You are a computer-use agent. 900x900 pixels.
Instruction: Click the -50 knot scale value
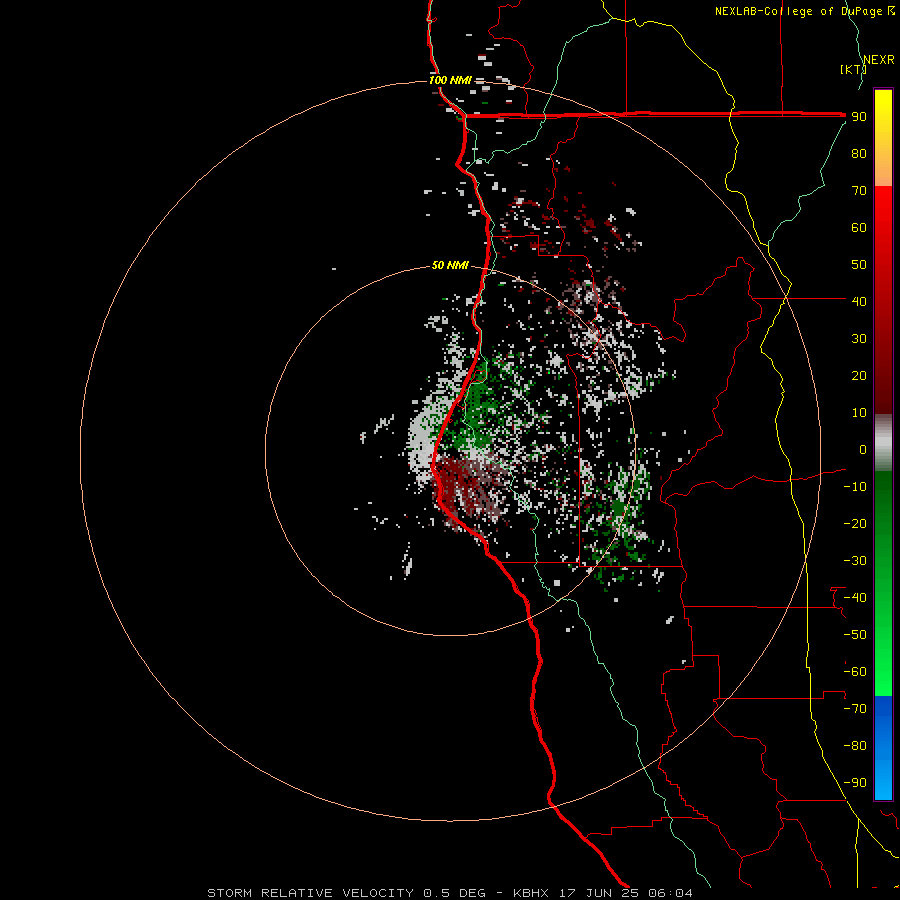pyautogui.click(x=855, y=635)
